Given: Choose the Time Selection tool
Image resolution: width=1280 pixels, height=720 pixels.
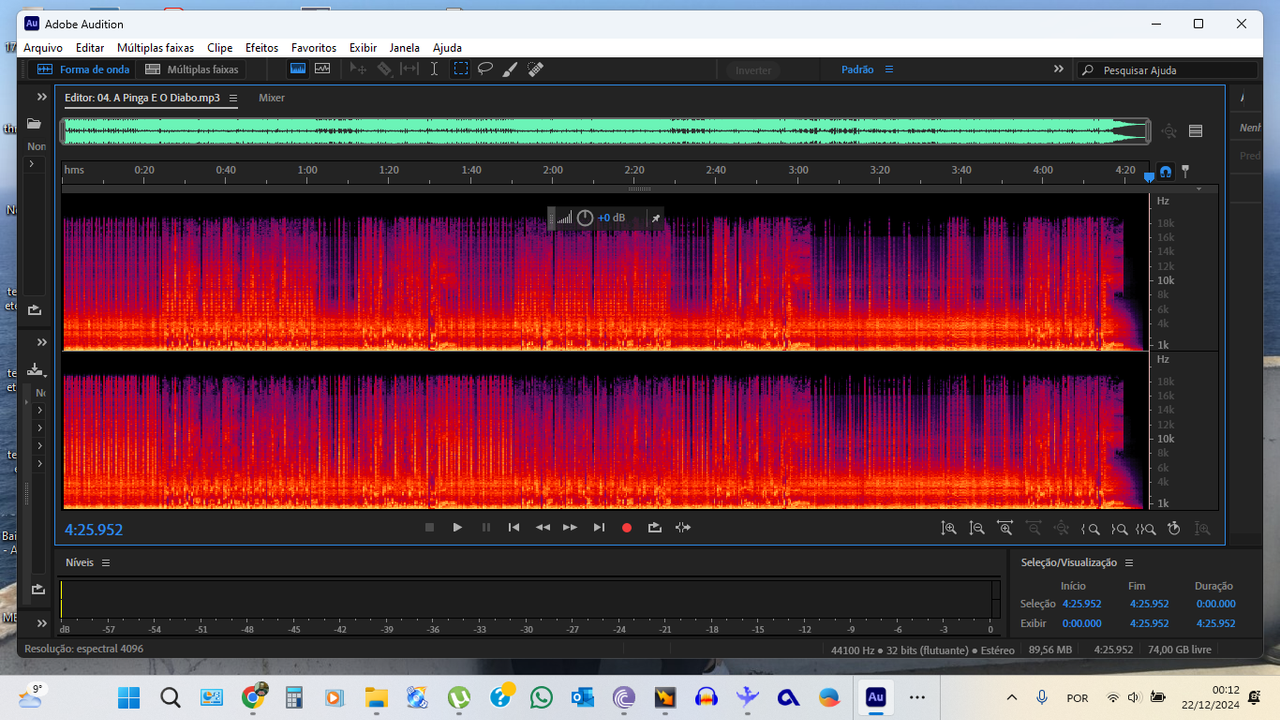Looking at the screenshot, I should (x=434, y=69).
